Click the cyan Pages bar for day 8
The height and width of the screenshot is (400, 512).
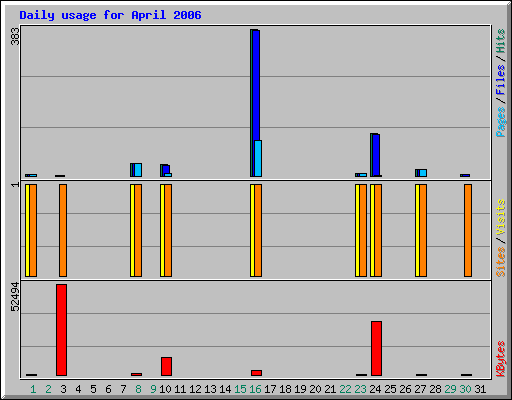[x=138, y=170]
